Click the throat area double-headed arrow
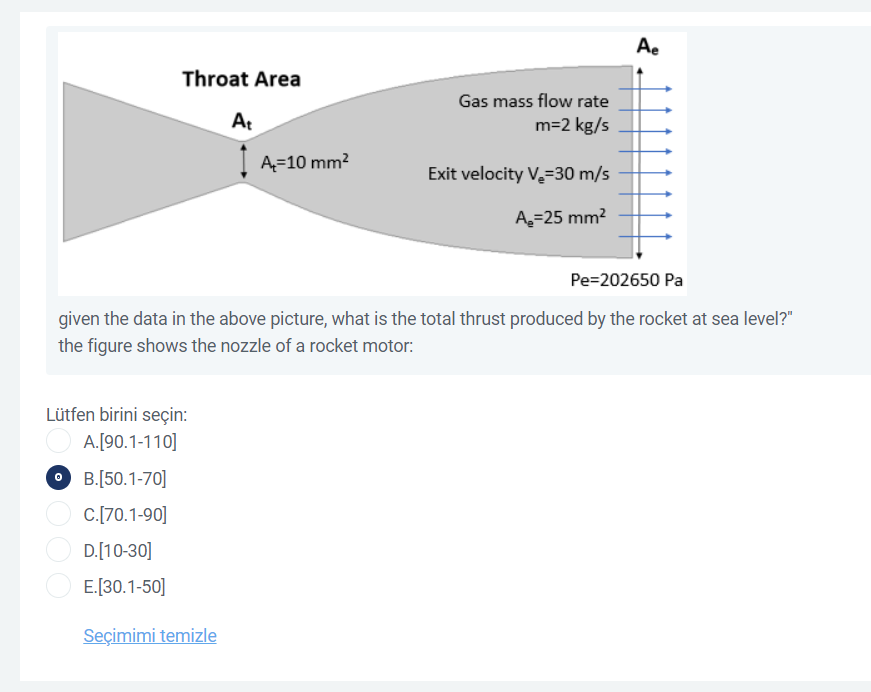 click(x=244, y=160)
